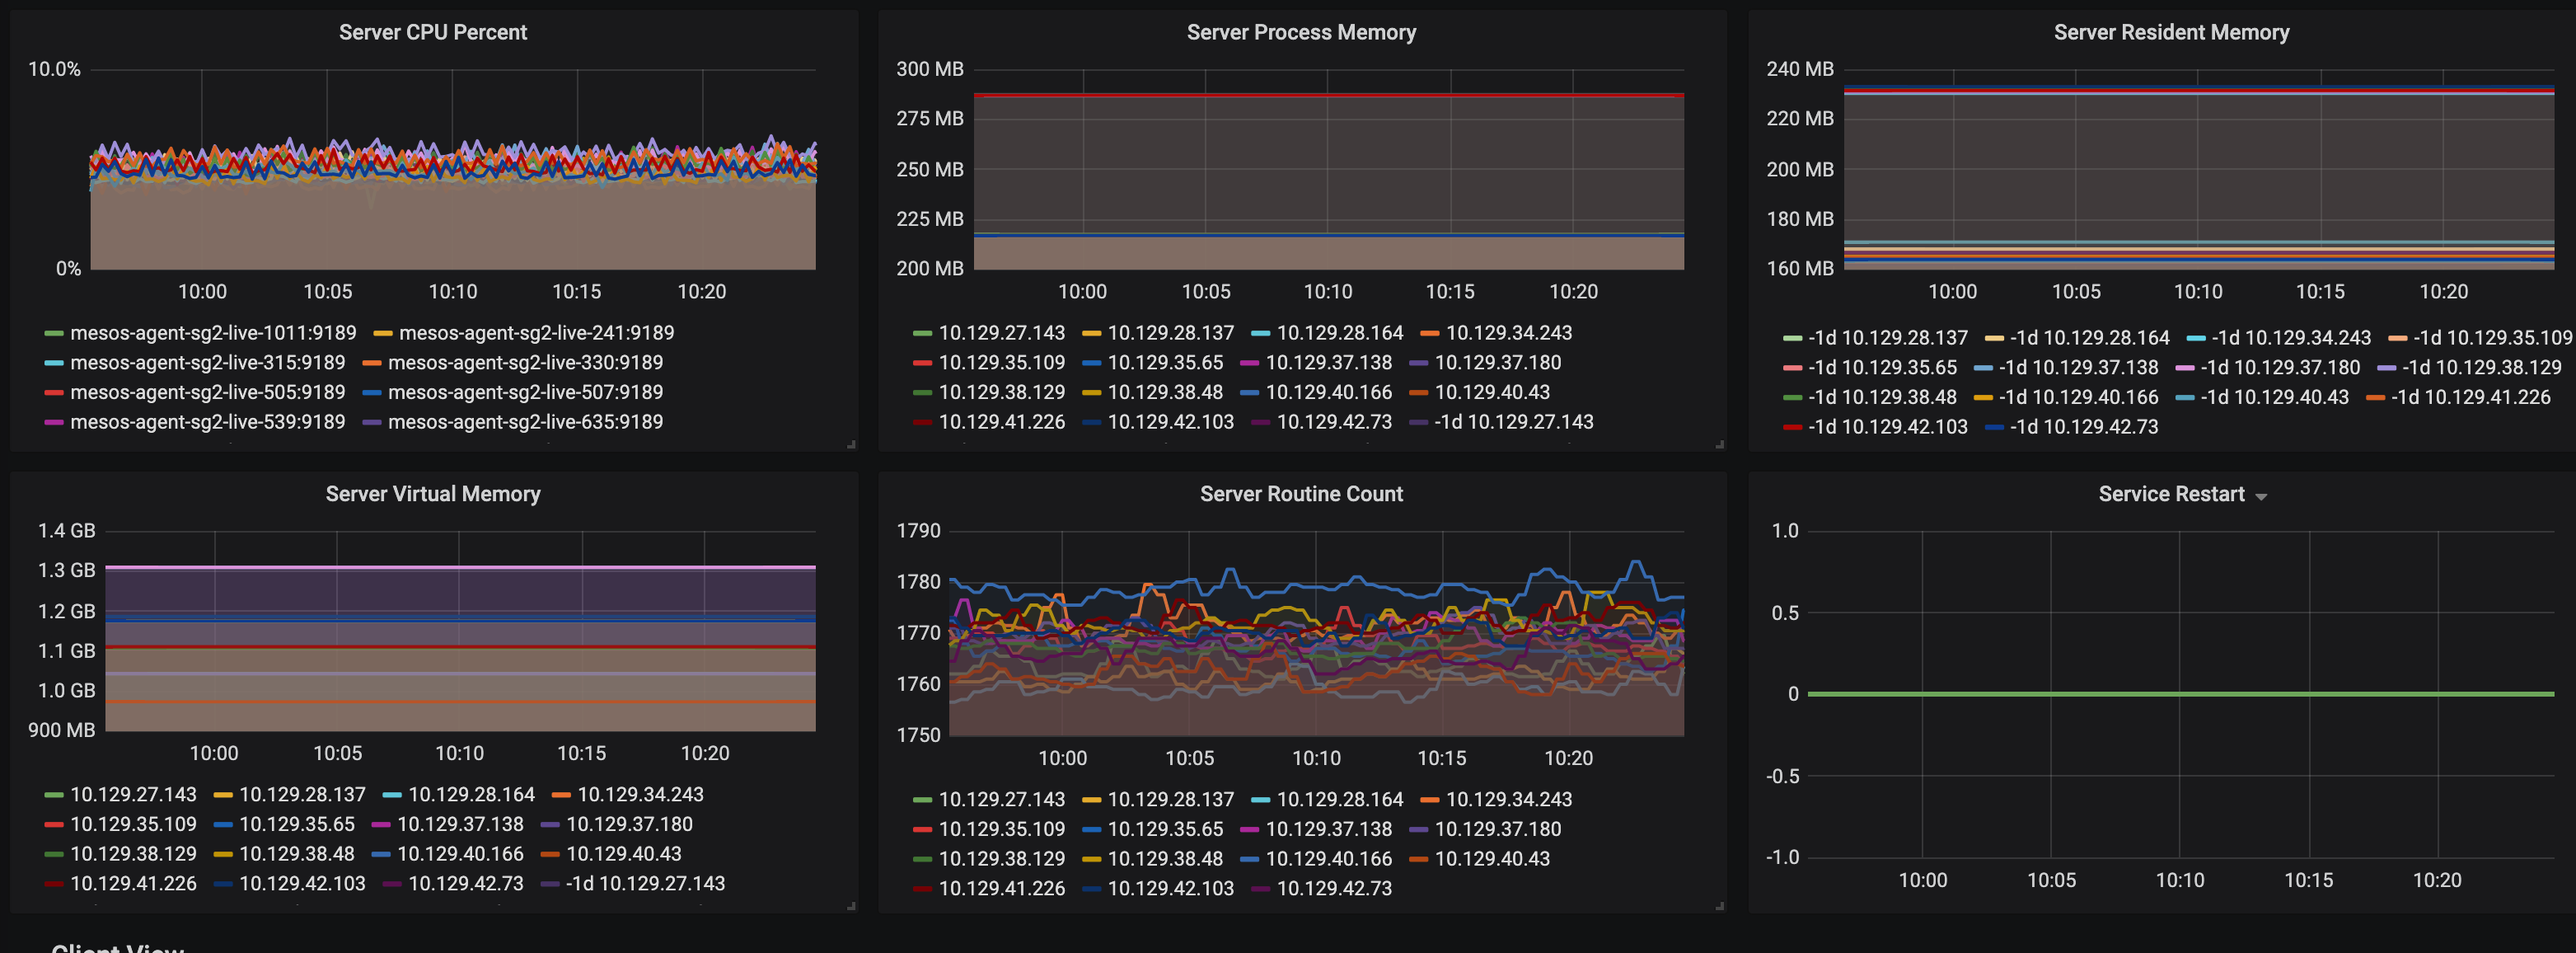Click -1d 10.129.38.48 in Resident Memory legend

[1882, 398]
